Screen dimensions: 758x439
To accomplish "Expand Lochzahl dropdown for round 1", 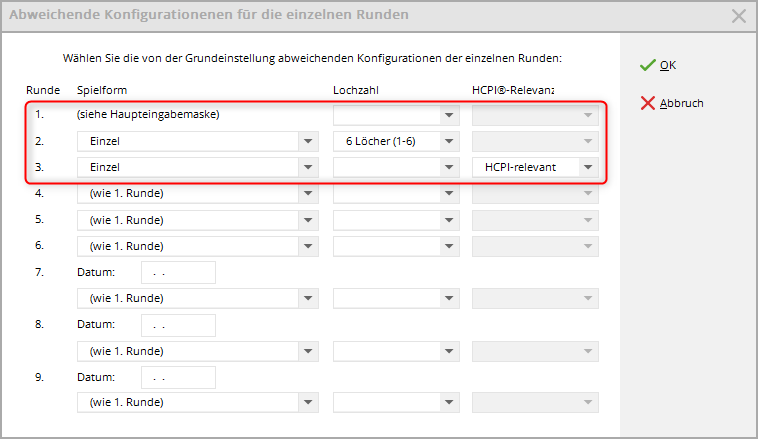I will coord(449,115).
